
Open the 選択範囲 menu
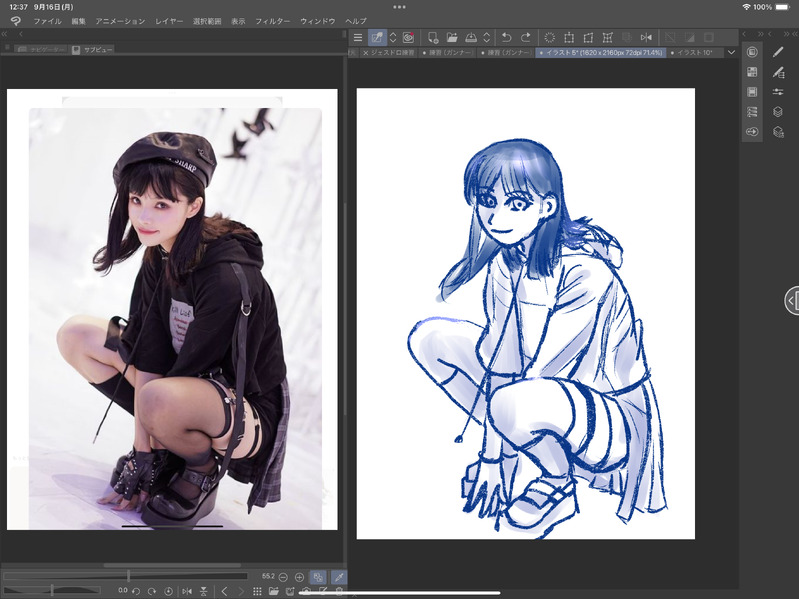coord(207,21)
